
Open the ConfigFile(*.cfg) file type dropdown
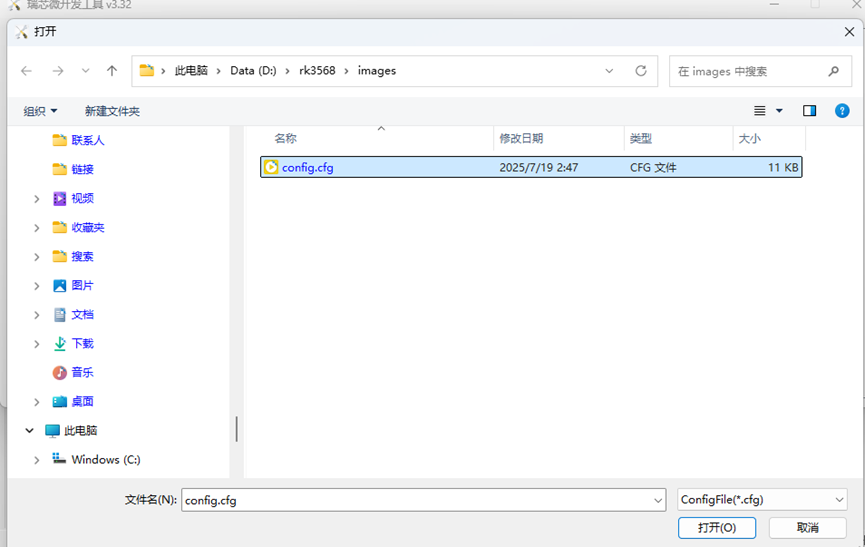coord(762,500)
